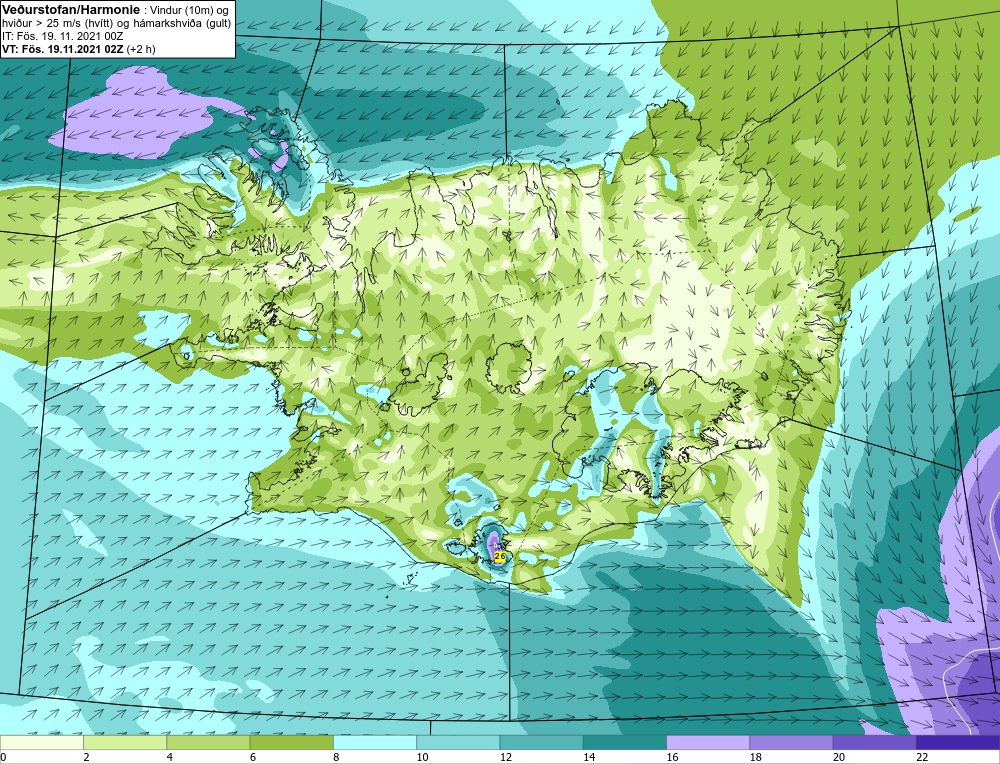This screenshot has width=1000, height=764.
Task: Click the 22+ m/s dark purple swatch
Action: (957, 742)
